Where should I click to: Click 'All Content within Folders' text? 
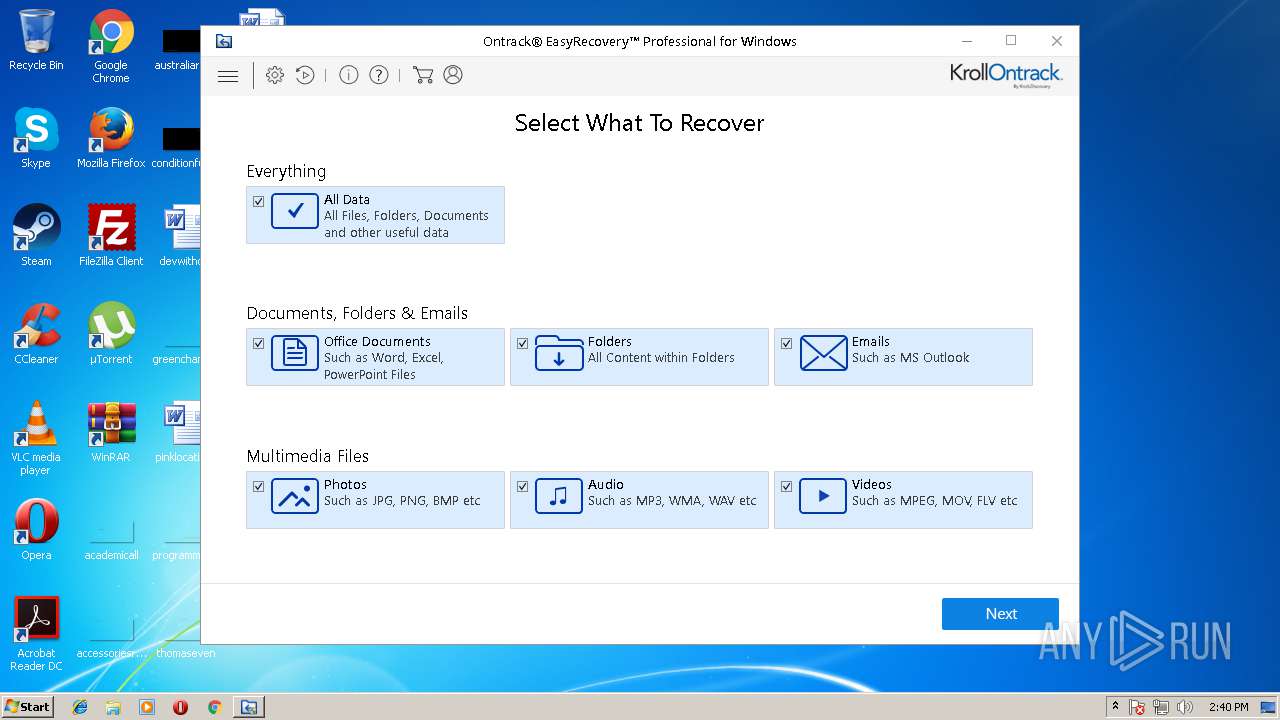click(x=661, y=357)
